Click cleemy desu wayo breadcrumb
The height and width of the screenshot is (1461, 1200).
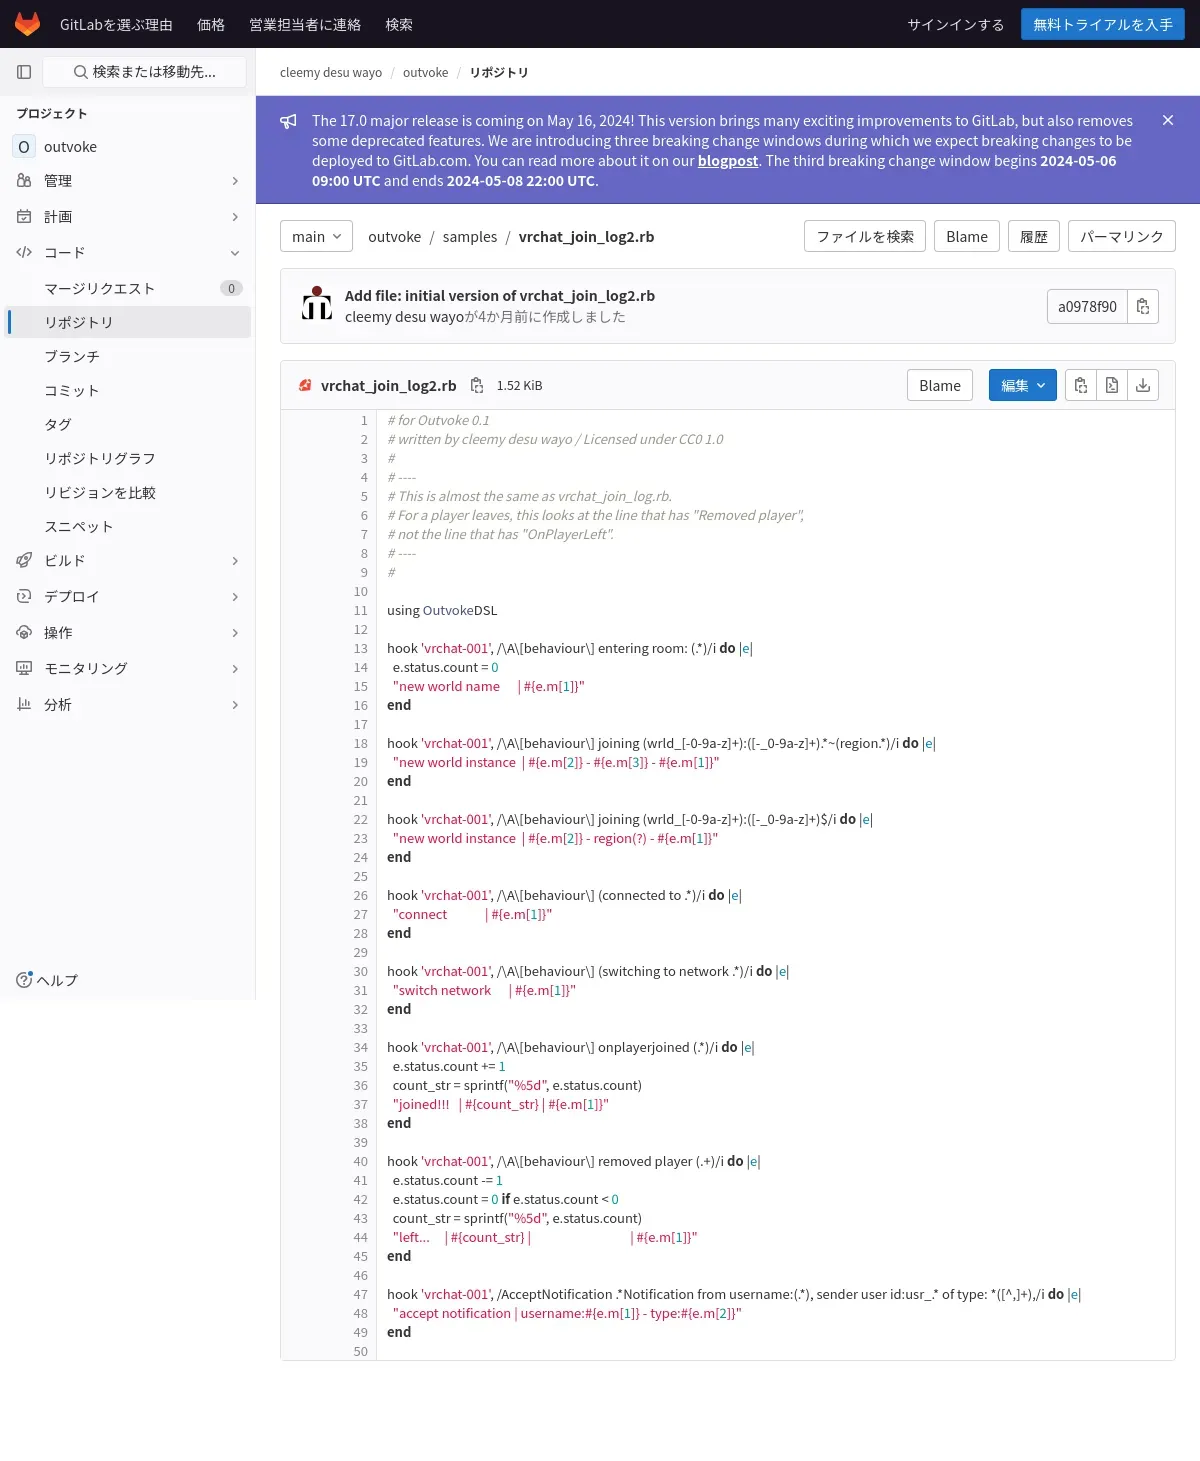tap(331, 72)
